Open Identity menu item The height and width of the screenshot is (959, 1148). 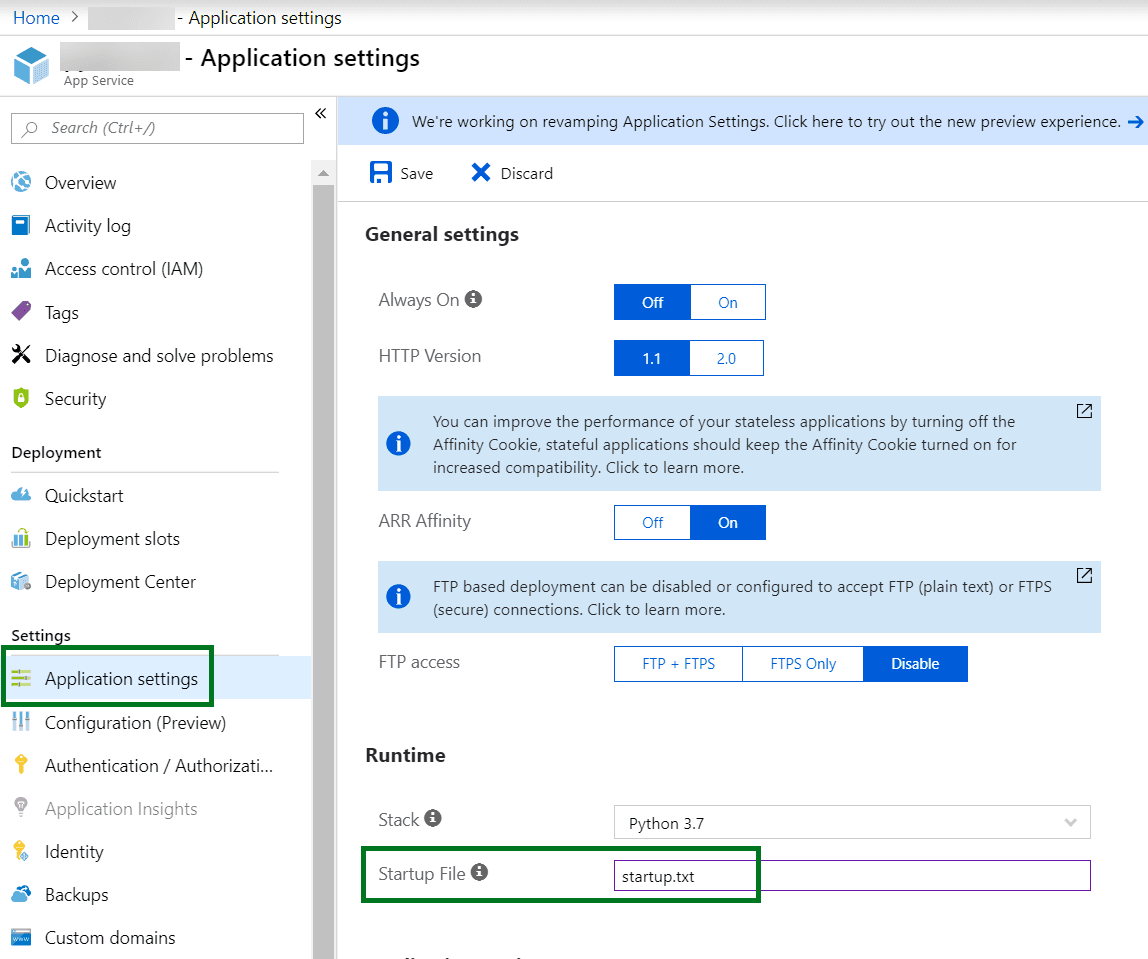[x=74, y=851]
